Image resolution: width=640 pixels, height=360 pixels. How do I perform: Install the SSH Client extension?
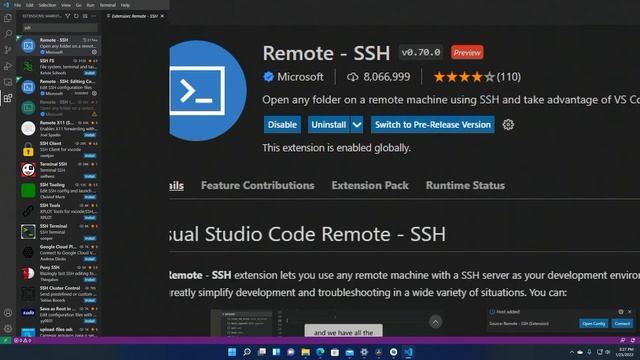coord(90,156)
